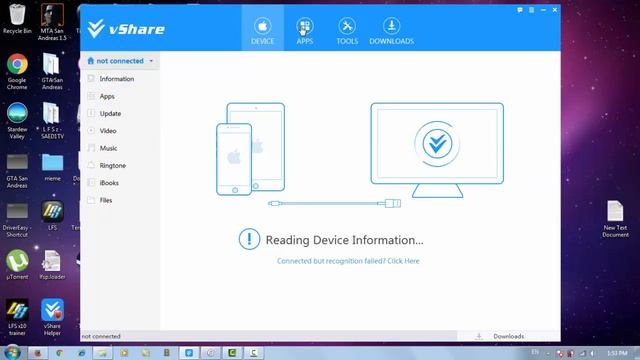Image resolution: width=640 pixels, height=360 pixels.
Task: Open the Files sidebar section
Action: 106,200
